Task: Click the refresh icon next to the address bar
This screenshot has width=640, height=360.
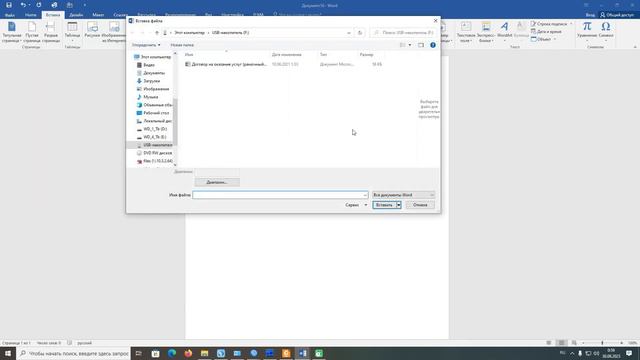Action: [x=360, y=33]
